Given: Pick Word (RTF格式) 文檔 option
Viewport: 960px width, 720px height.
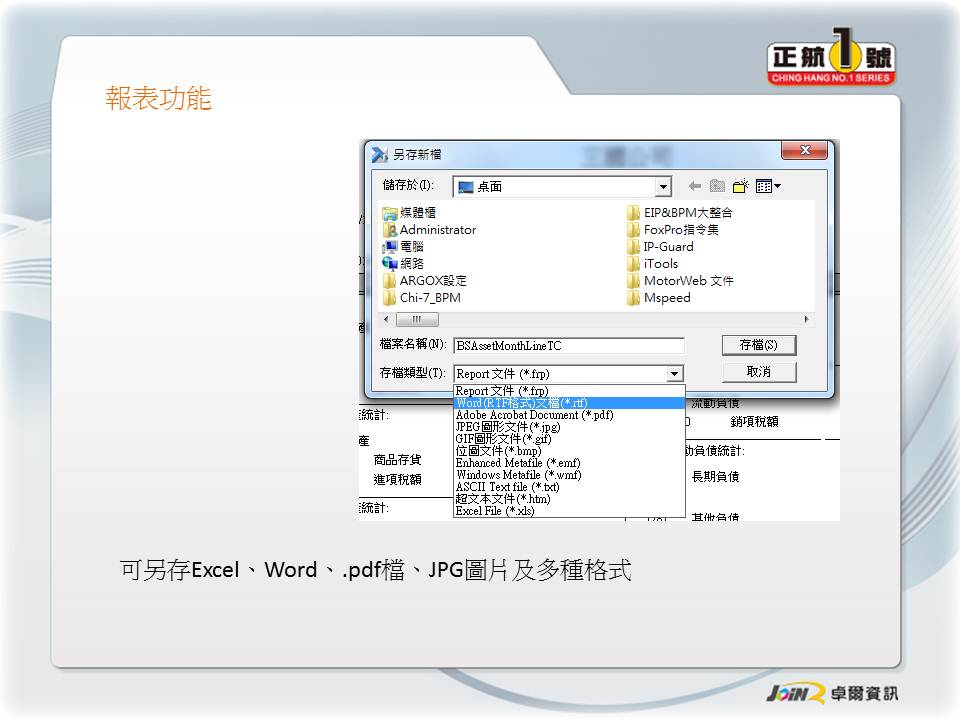Looking at the screenshot, I should tap(521, 403).
